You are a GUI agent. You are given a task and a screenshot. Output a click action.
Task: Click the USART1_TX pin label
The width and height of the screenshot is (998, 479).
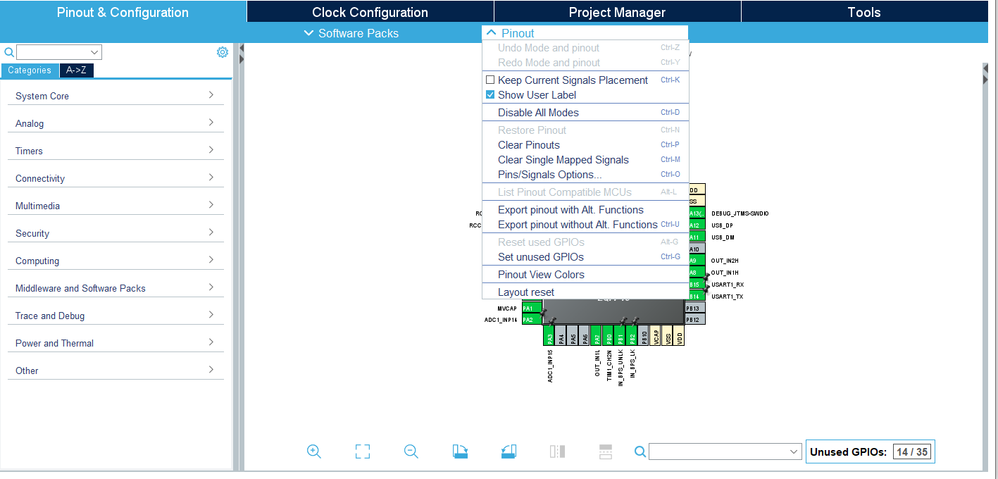tap(727, 296)
